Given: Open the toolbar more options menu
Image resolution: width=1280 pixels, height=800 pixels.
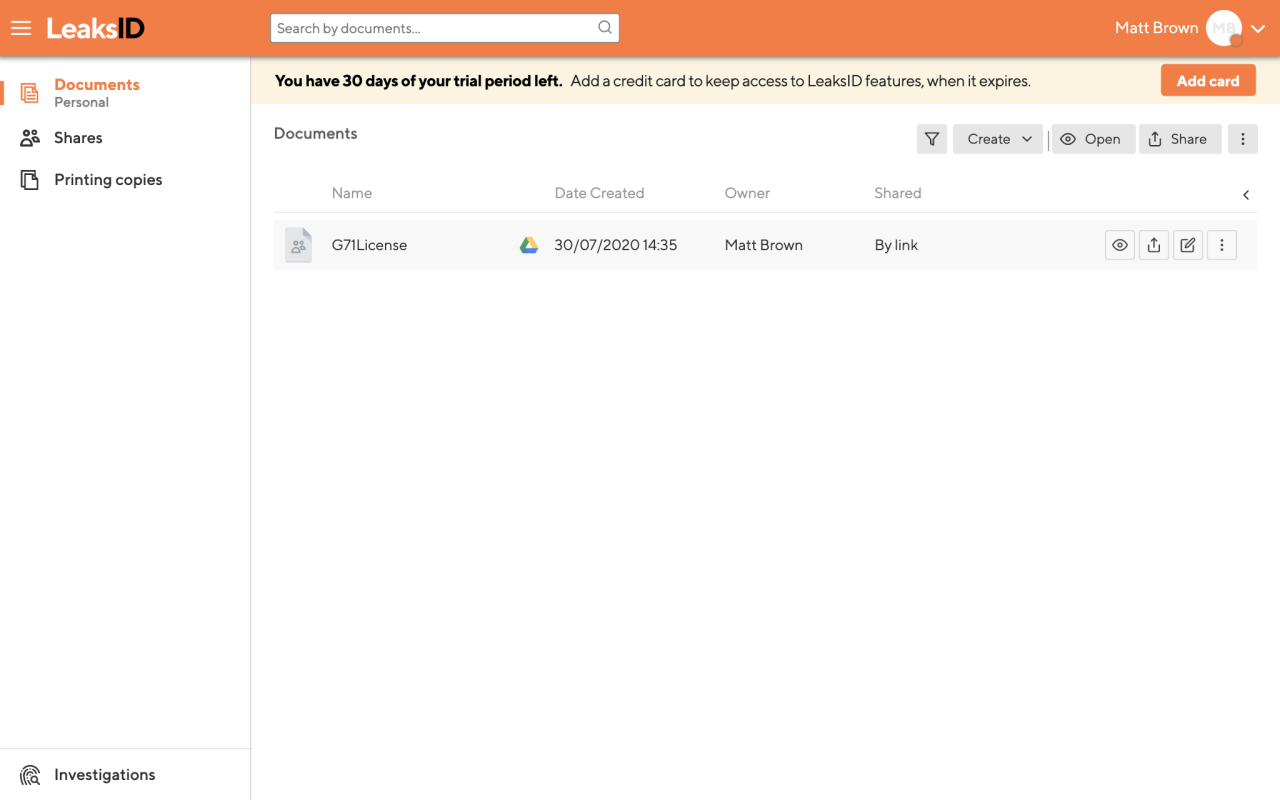Looking at the screenshot, I should click(1243, 139).
